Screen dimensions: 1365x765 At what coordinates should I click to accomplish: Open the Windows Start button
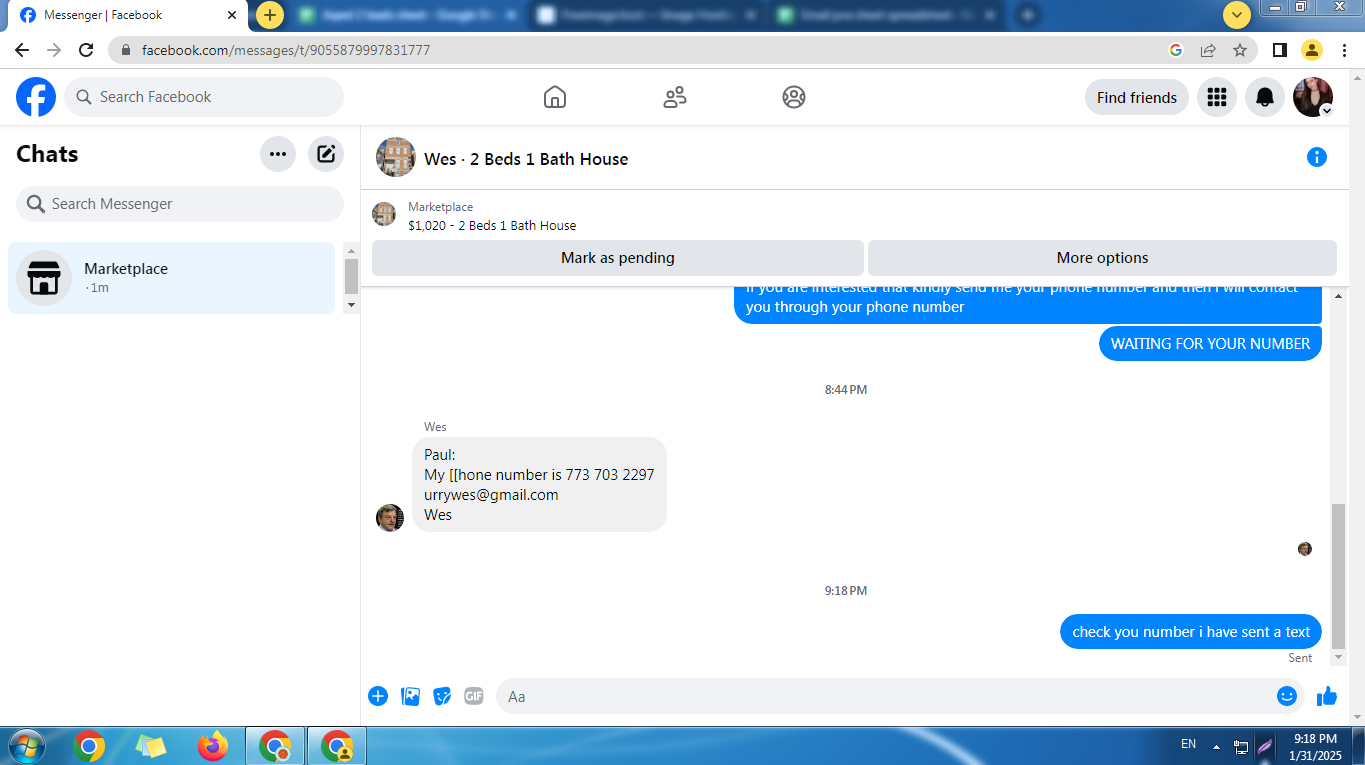25,746
